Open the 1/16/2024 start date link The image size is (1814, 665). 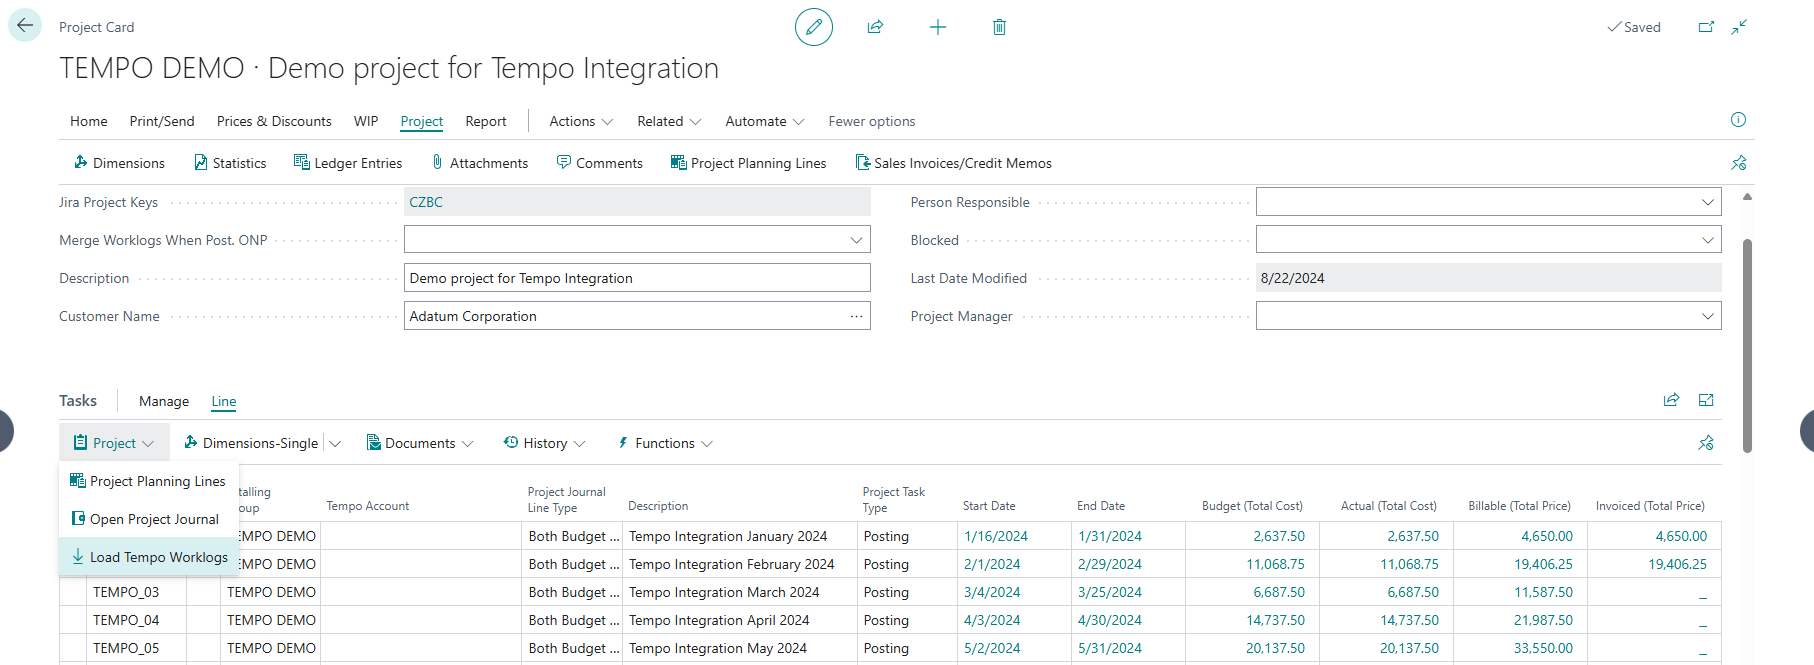995,536
